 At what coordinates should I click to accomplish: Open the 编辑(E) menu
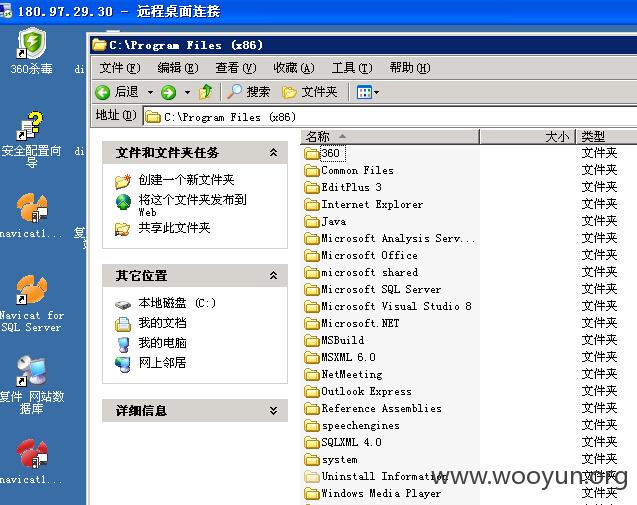tap(178, 68)
